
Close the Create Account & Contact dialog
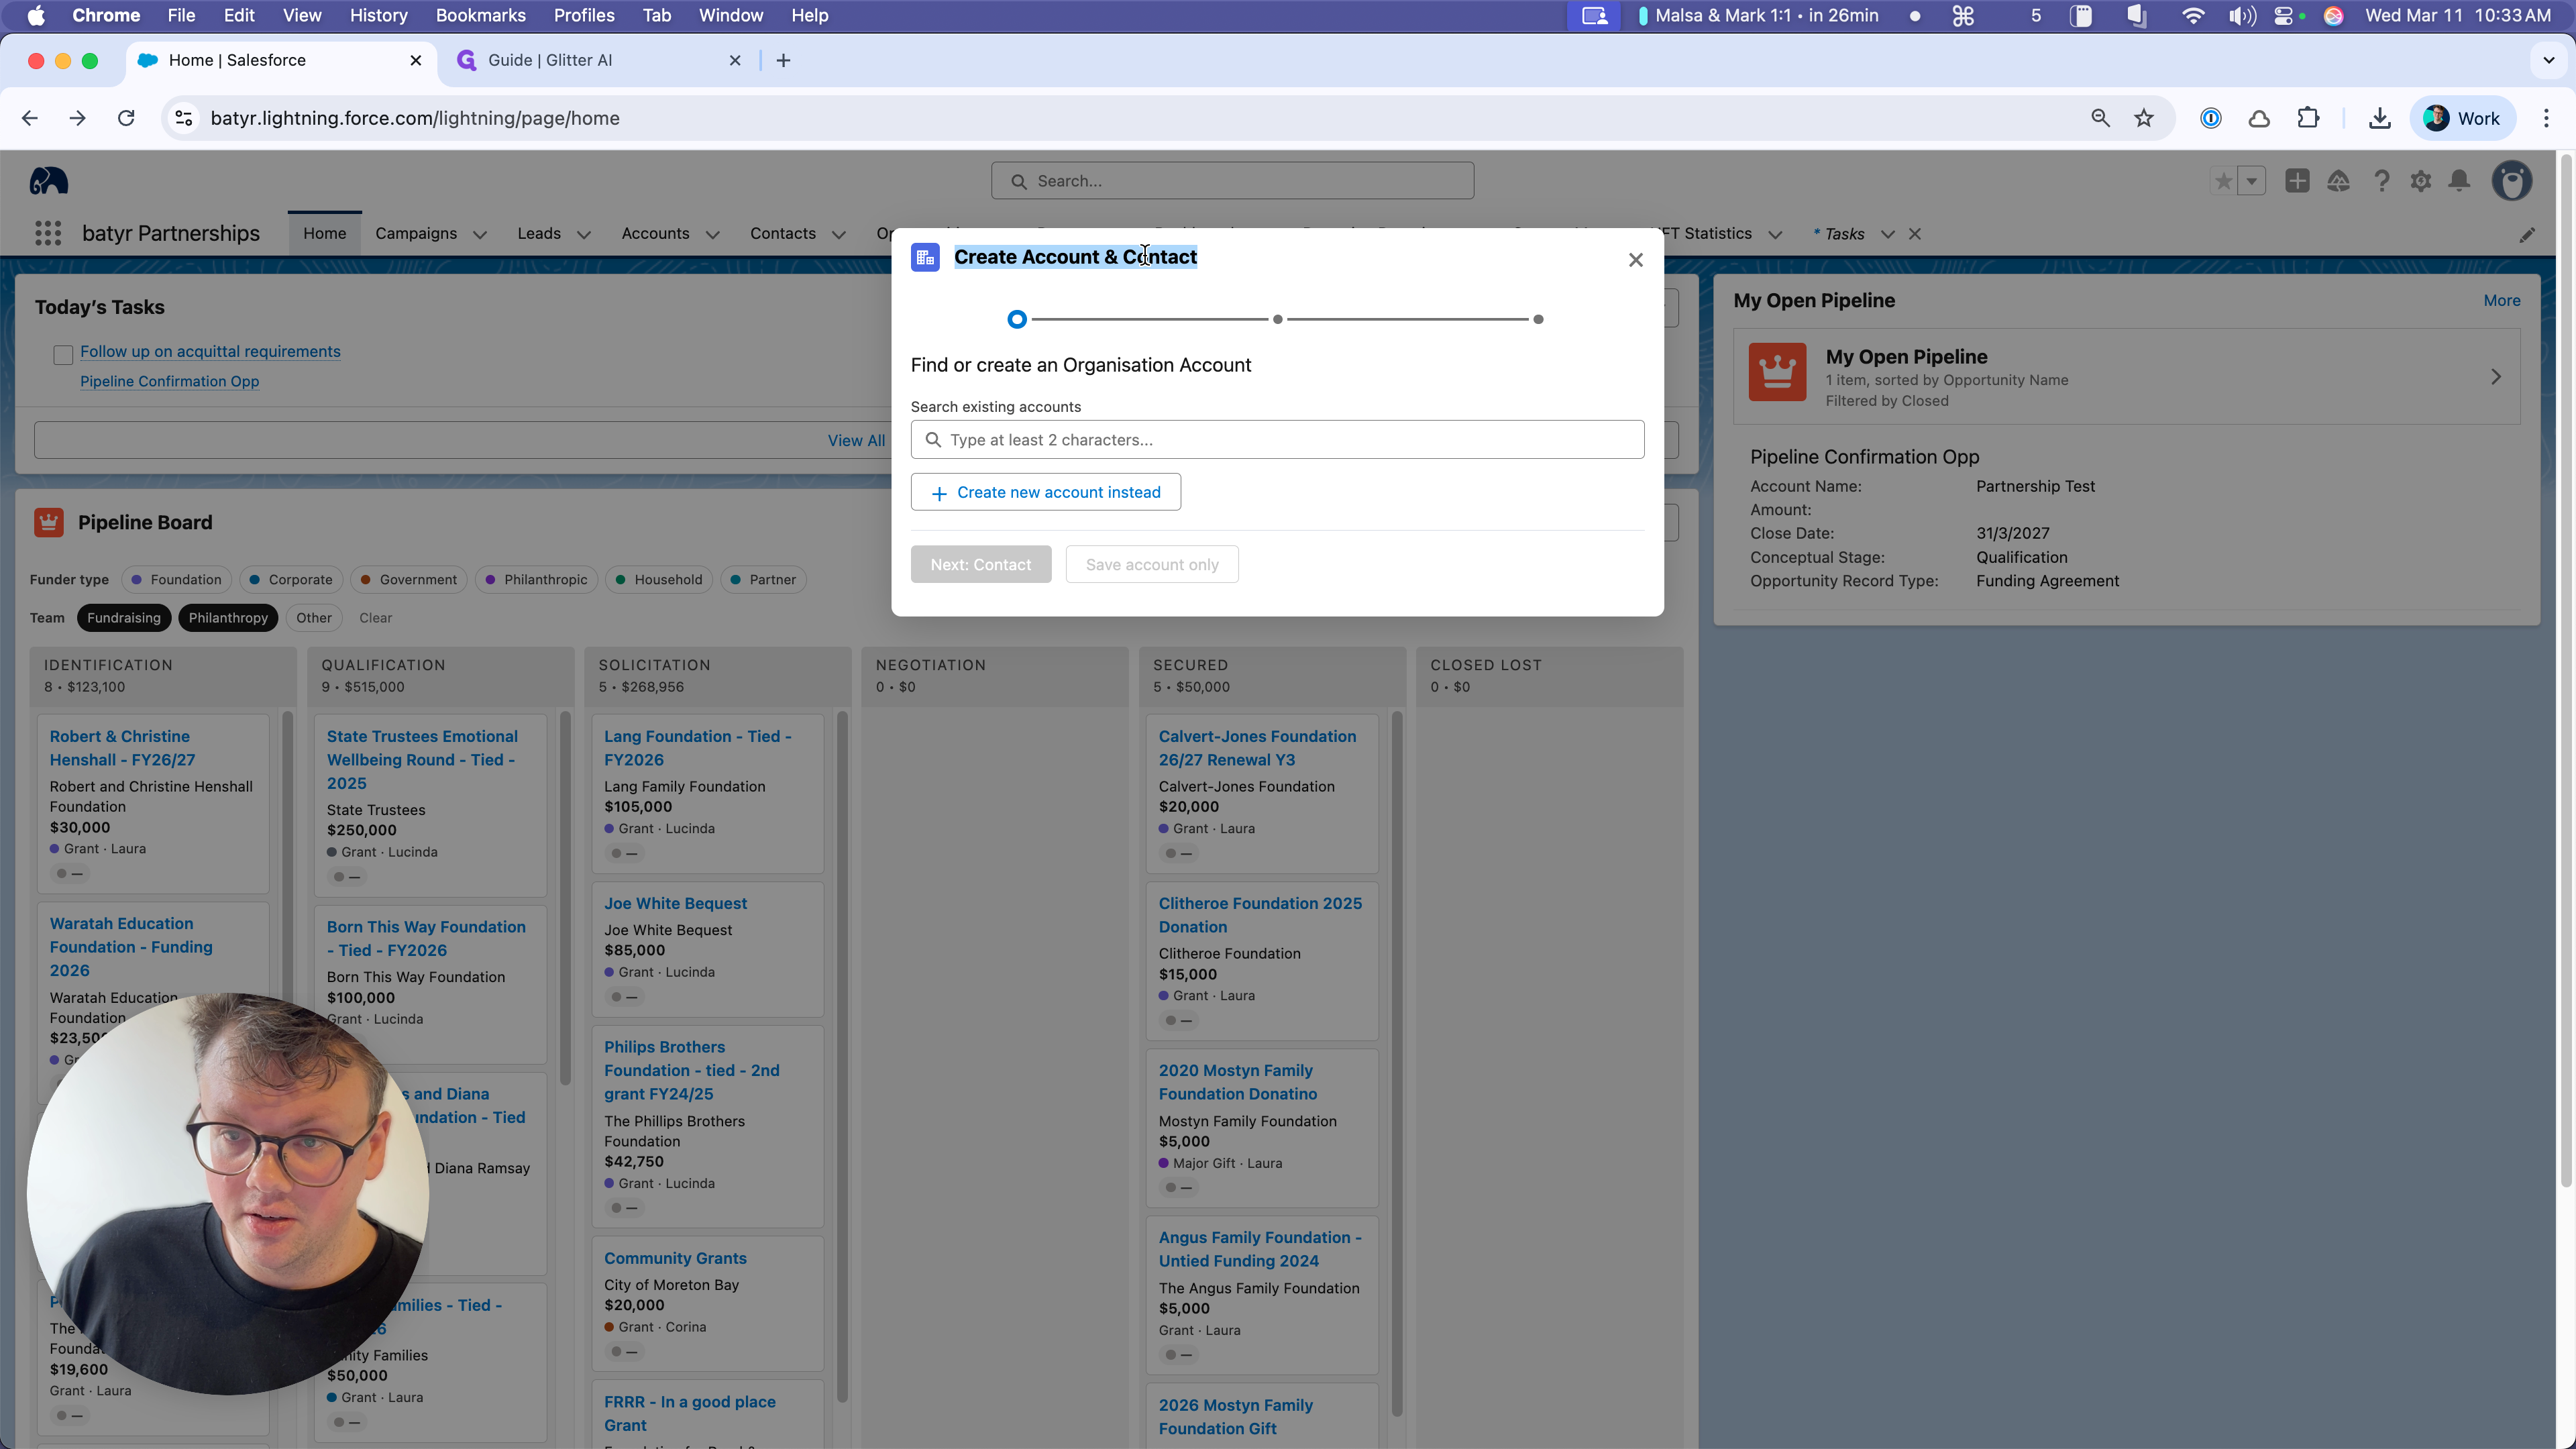1635,260
